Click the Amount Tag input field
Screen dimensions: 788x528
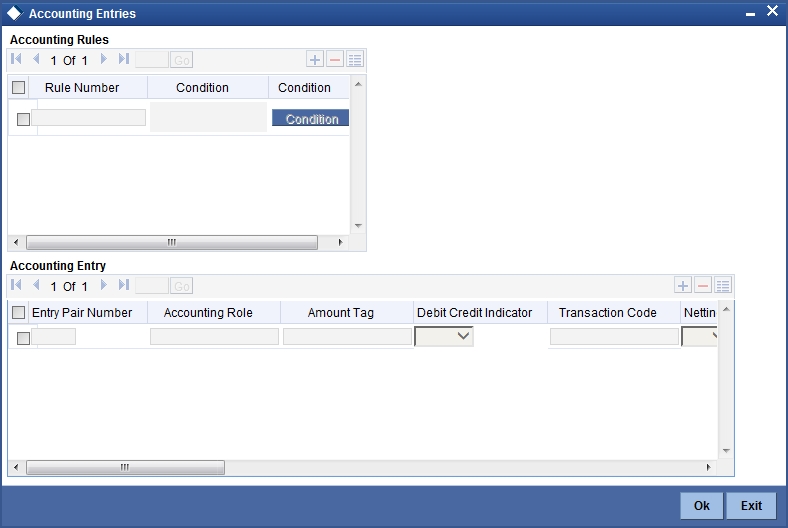(x=347, y=337)
